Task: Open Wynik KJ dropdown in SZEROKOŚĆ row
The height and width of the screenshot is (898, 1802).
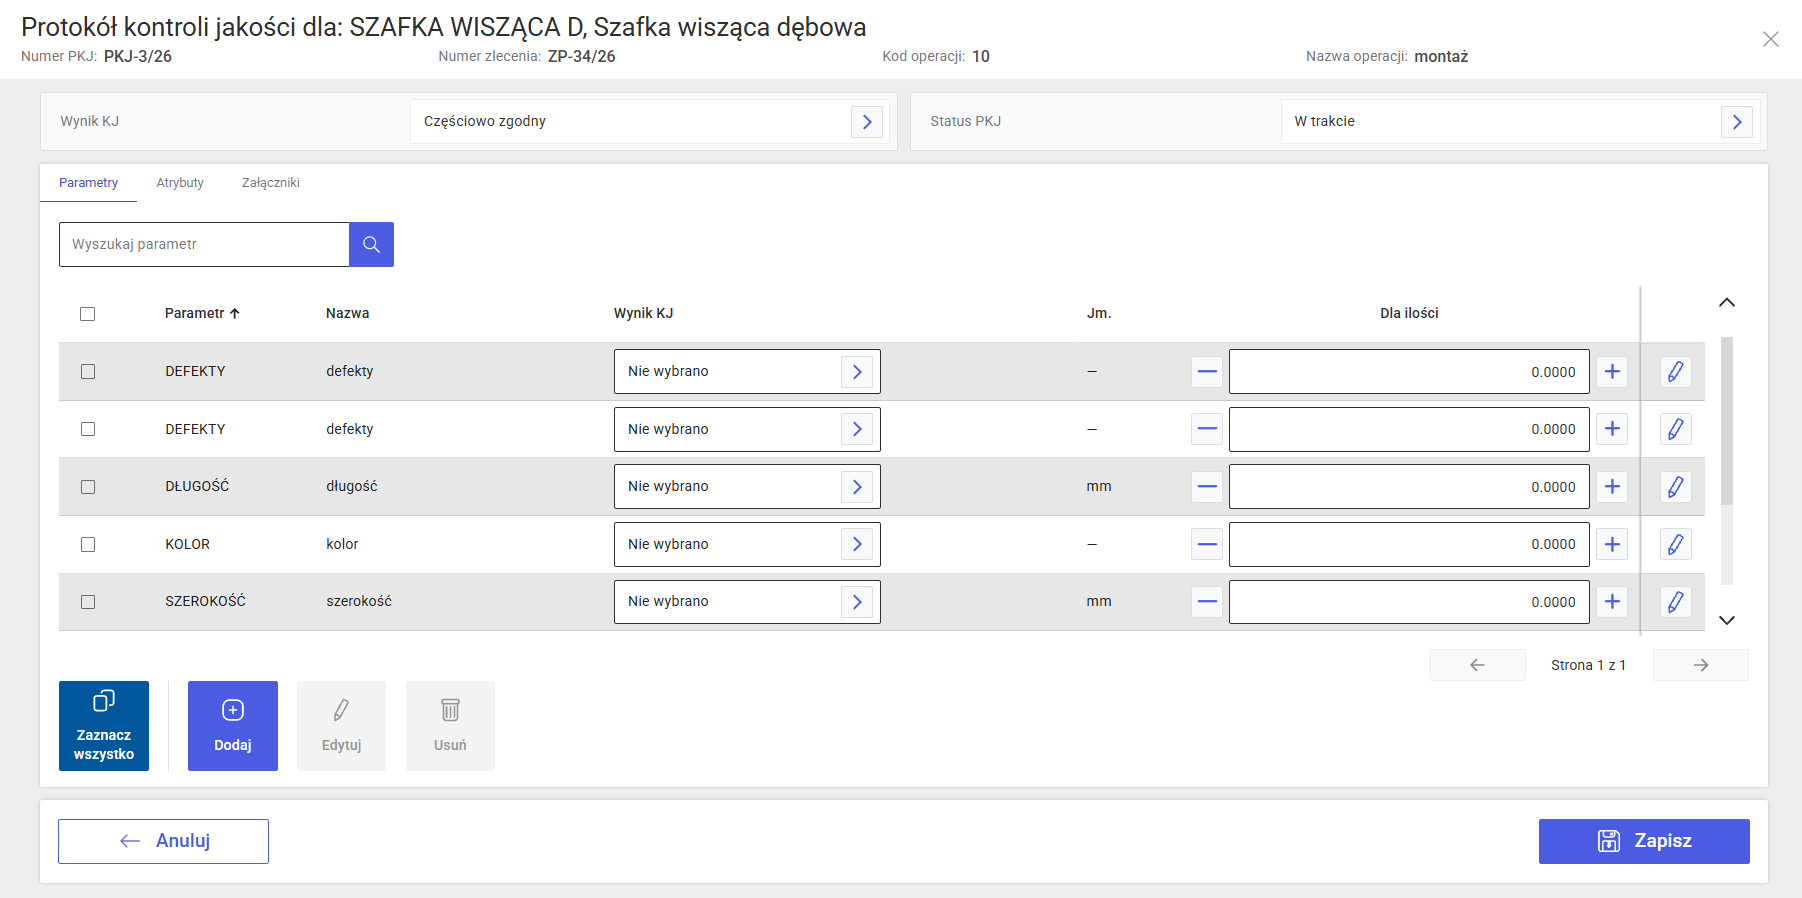Action: pos(747,602)
